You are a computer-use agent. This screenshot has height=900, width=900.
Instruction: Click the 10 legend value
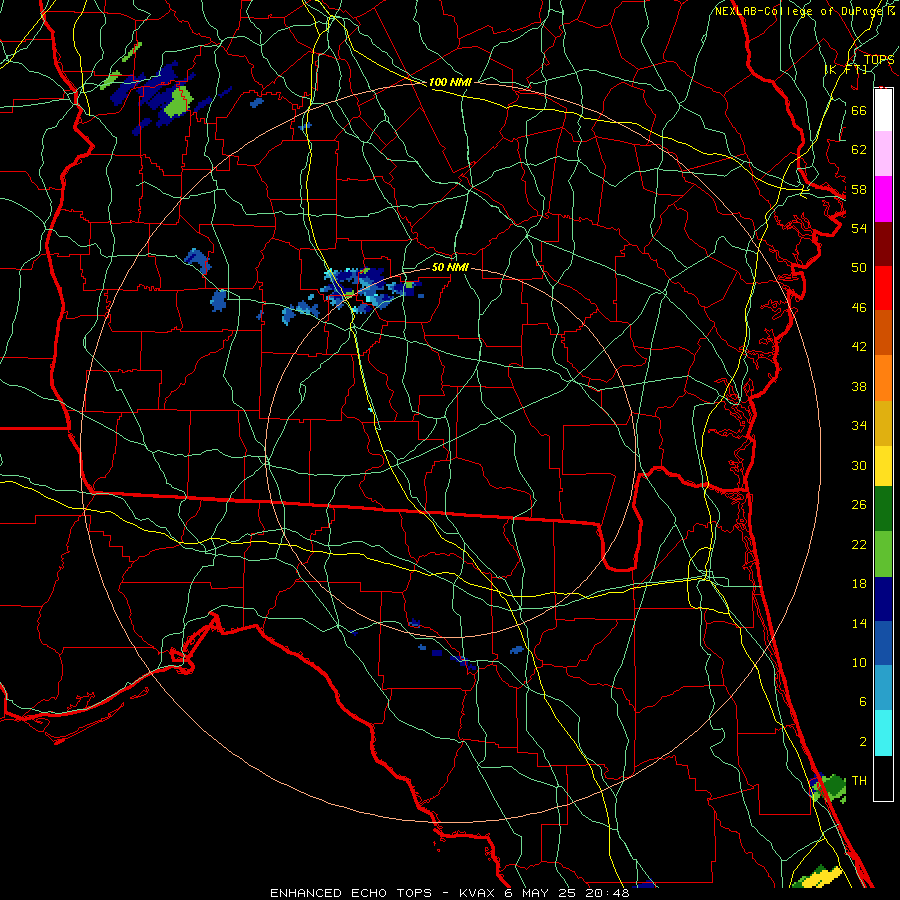[x=859, y=662]
